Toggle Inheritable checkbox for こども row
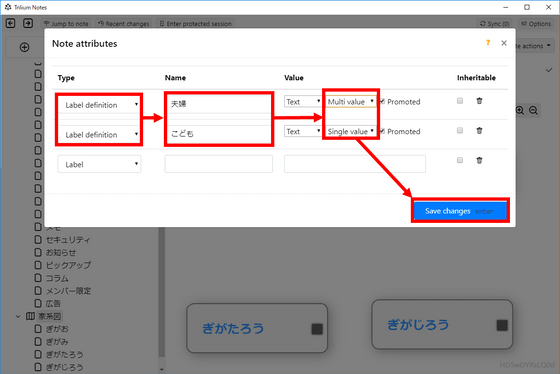Viewport: 560px width, 374px height. pyautogui.click(x=460, y=130)
